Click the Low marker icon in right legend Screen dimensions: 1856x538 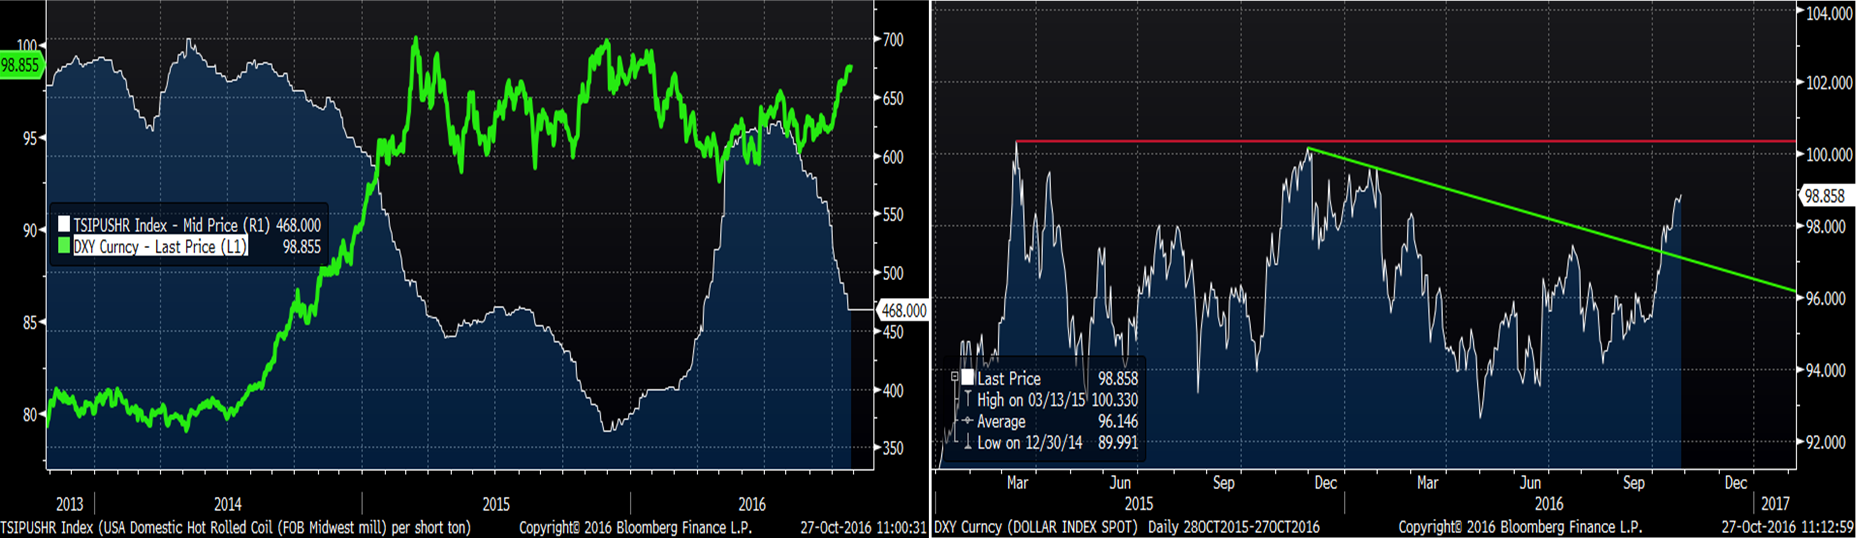(x=967, y=442)
